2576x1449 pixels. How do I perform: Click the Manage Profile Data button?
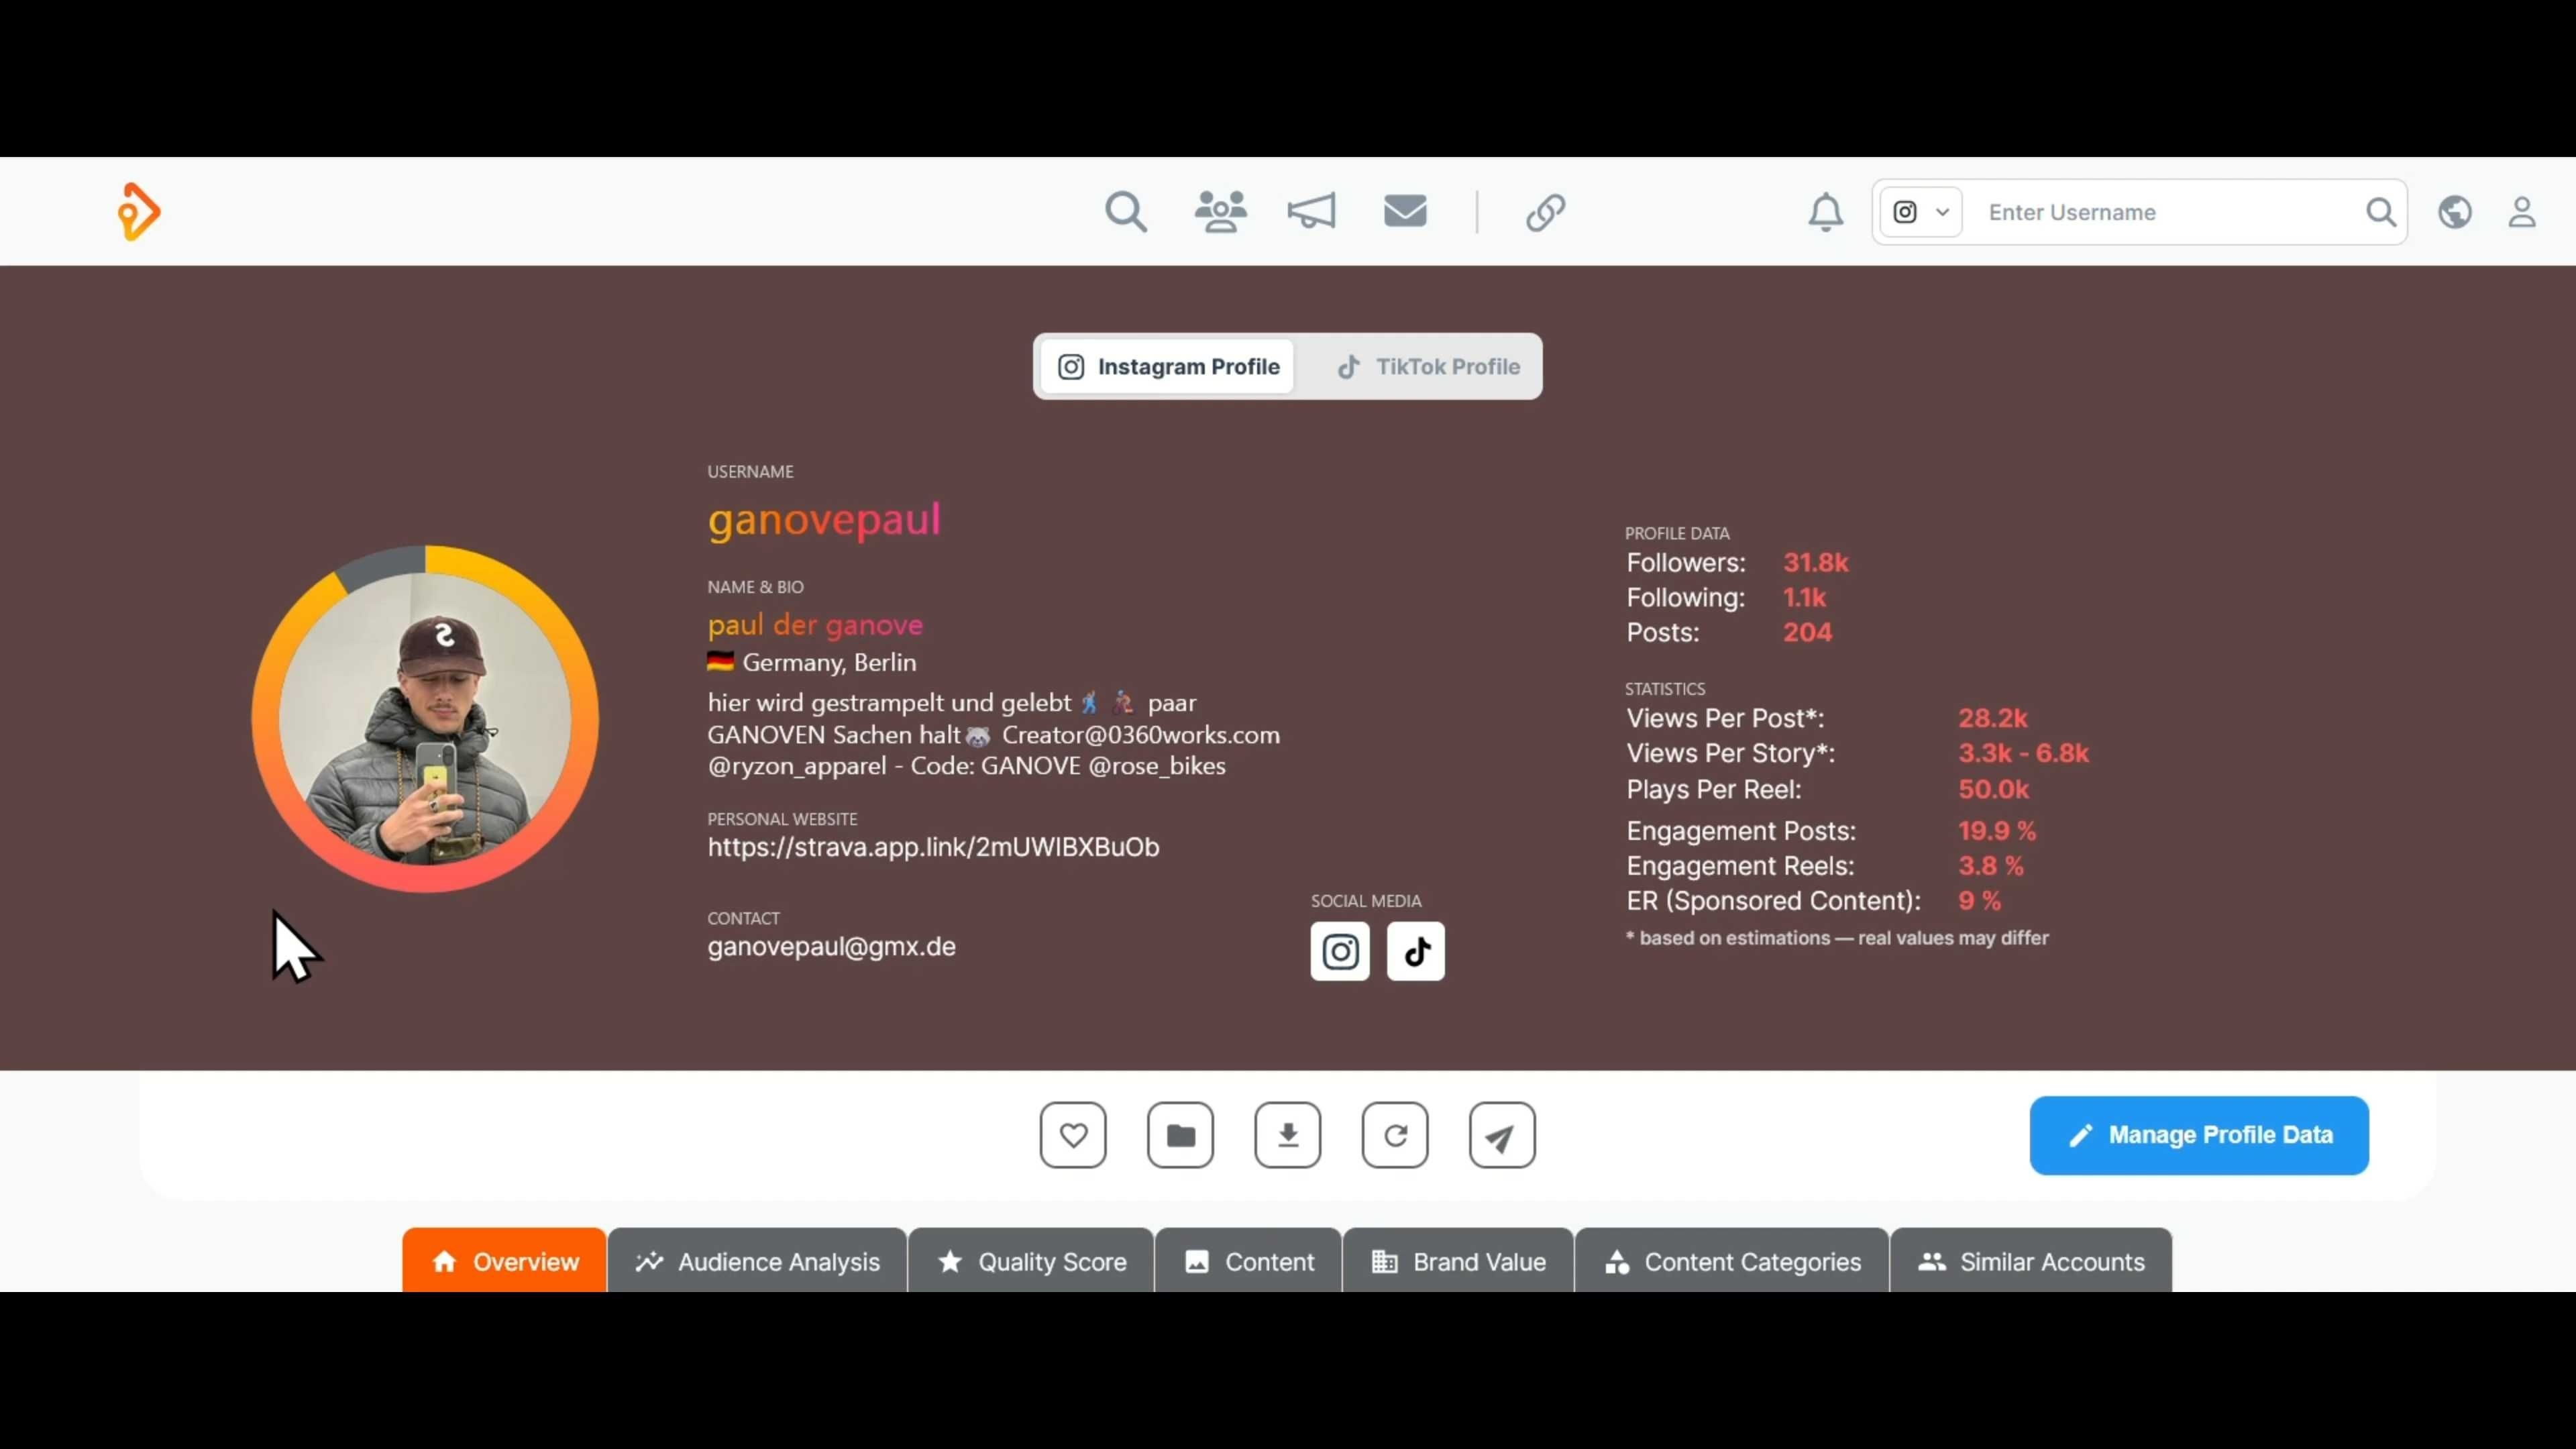point(2198,1135)
